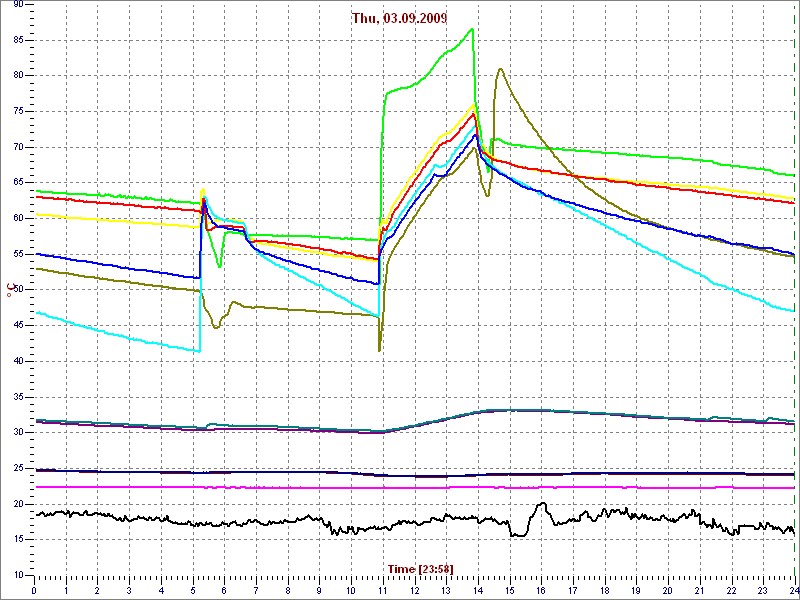Select the 55 label on the temperature axis

(18, 254)
